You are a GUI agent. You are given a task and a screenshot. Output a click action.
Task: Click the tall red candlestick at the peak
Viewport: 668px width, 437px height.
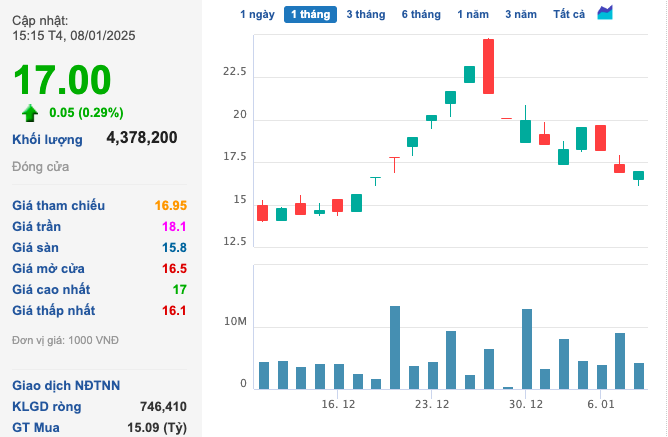tap(488, 67)
